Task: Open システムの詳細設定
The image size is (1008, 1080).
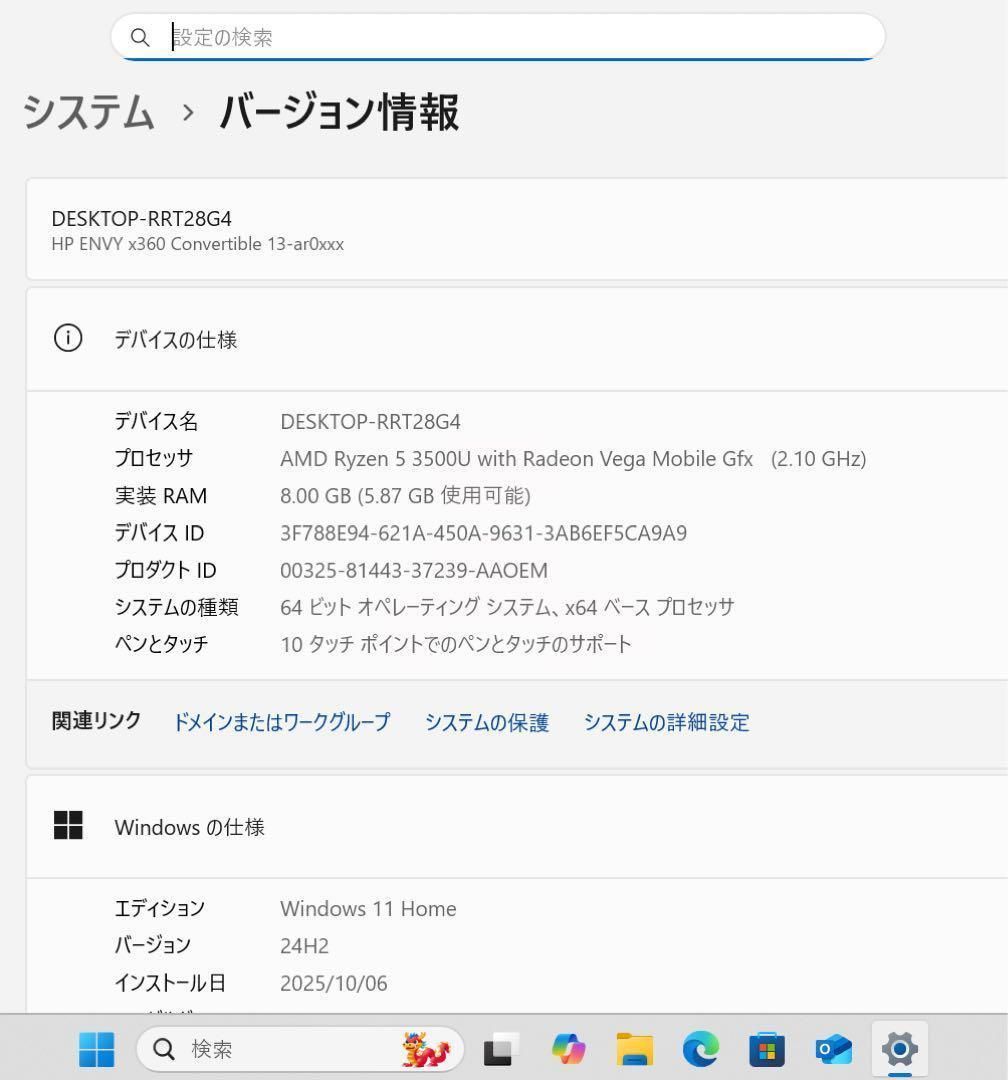Action: click(x=666, y=722)
